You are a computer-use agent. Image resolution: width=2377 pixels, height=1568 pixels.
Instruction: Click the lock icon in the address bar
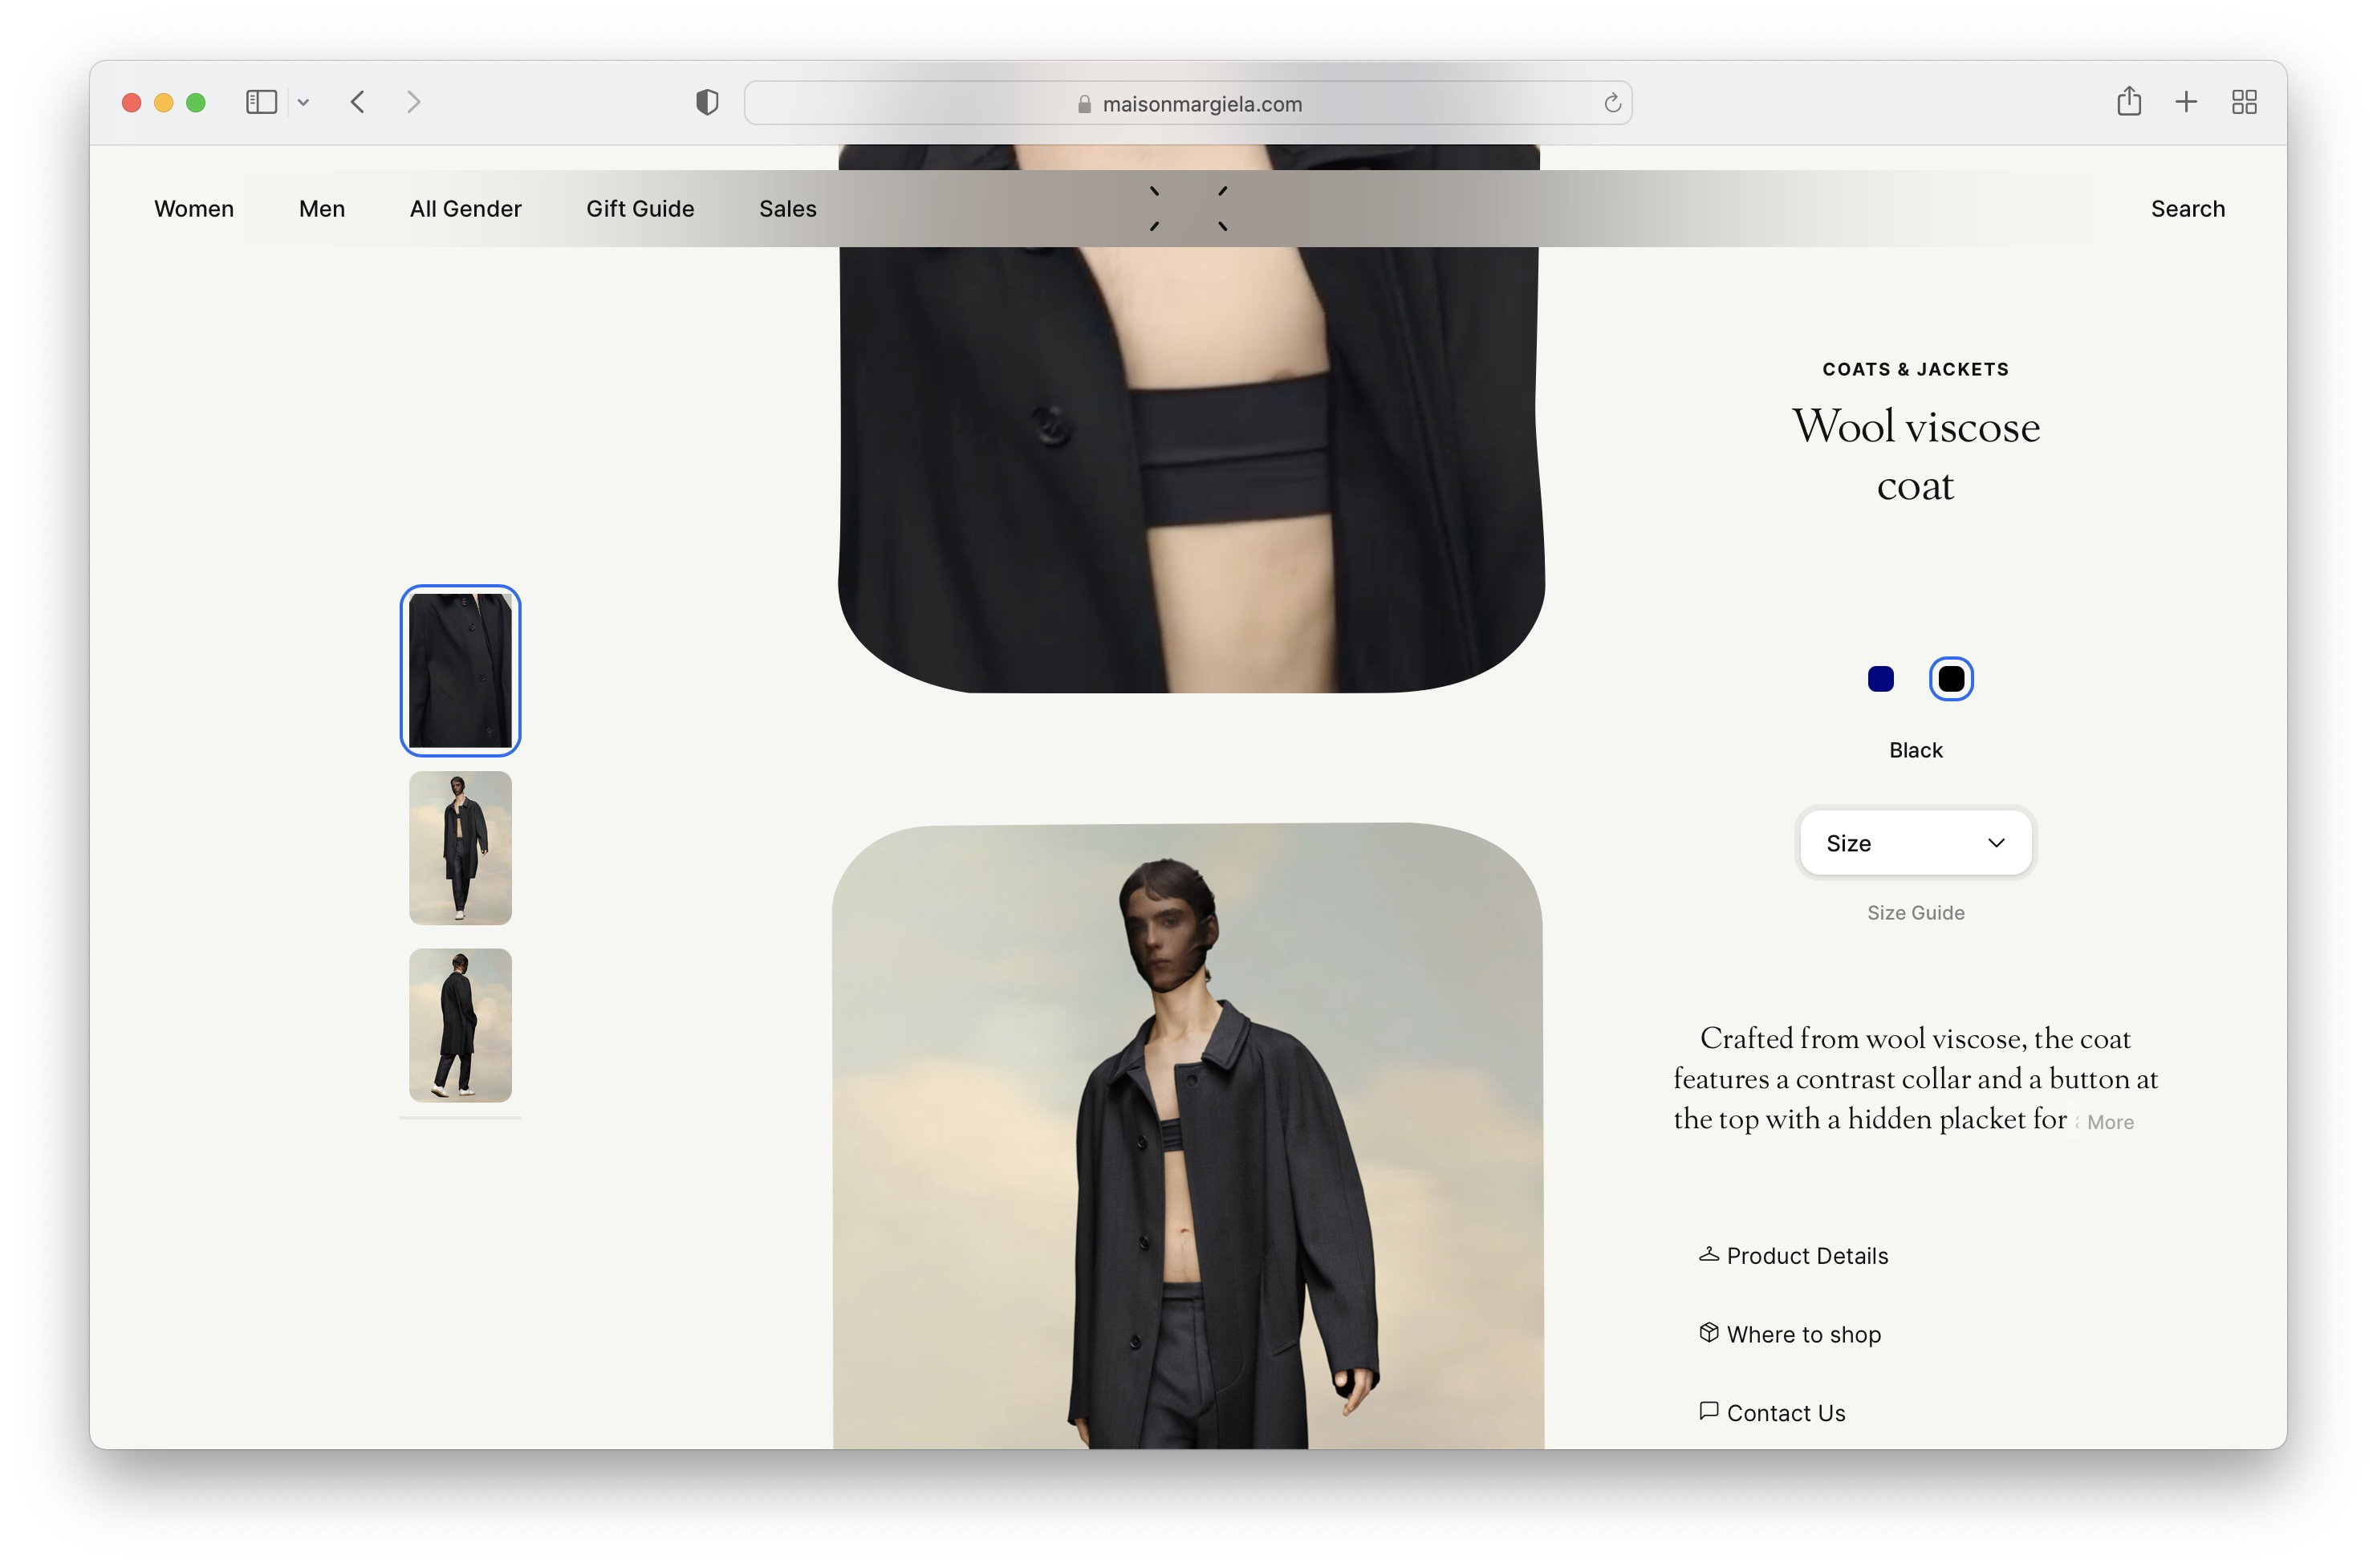(1084, 104)
